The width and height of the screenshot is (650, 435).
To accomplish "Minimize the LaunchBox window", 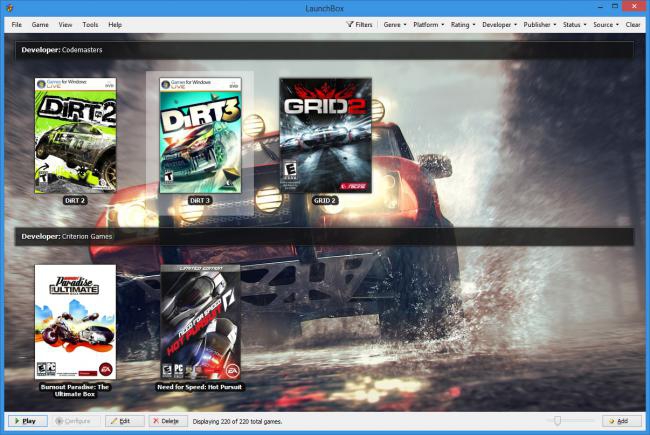I will point(600,7).
